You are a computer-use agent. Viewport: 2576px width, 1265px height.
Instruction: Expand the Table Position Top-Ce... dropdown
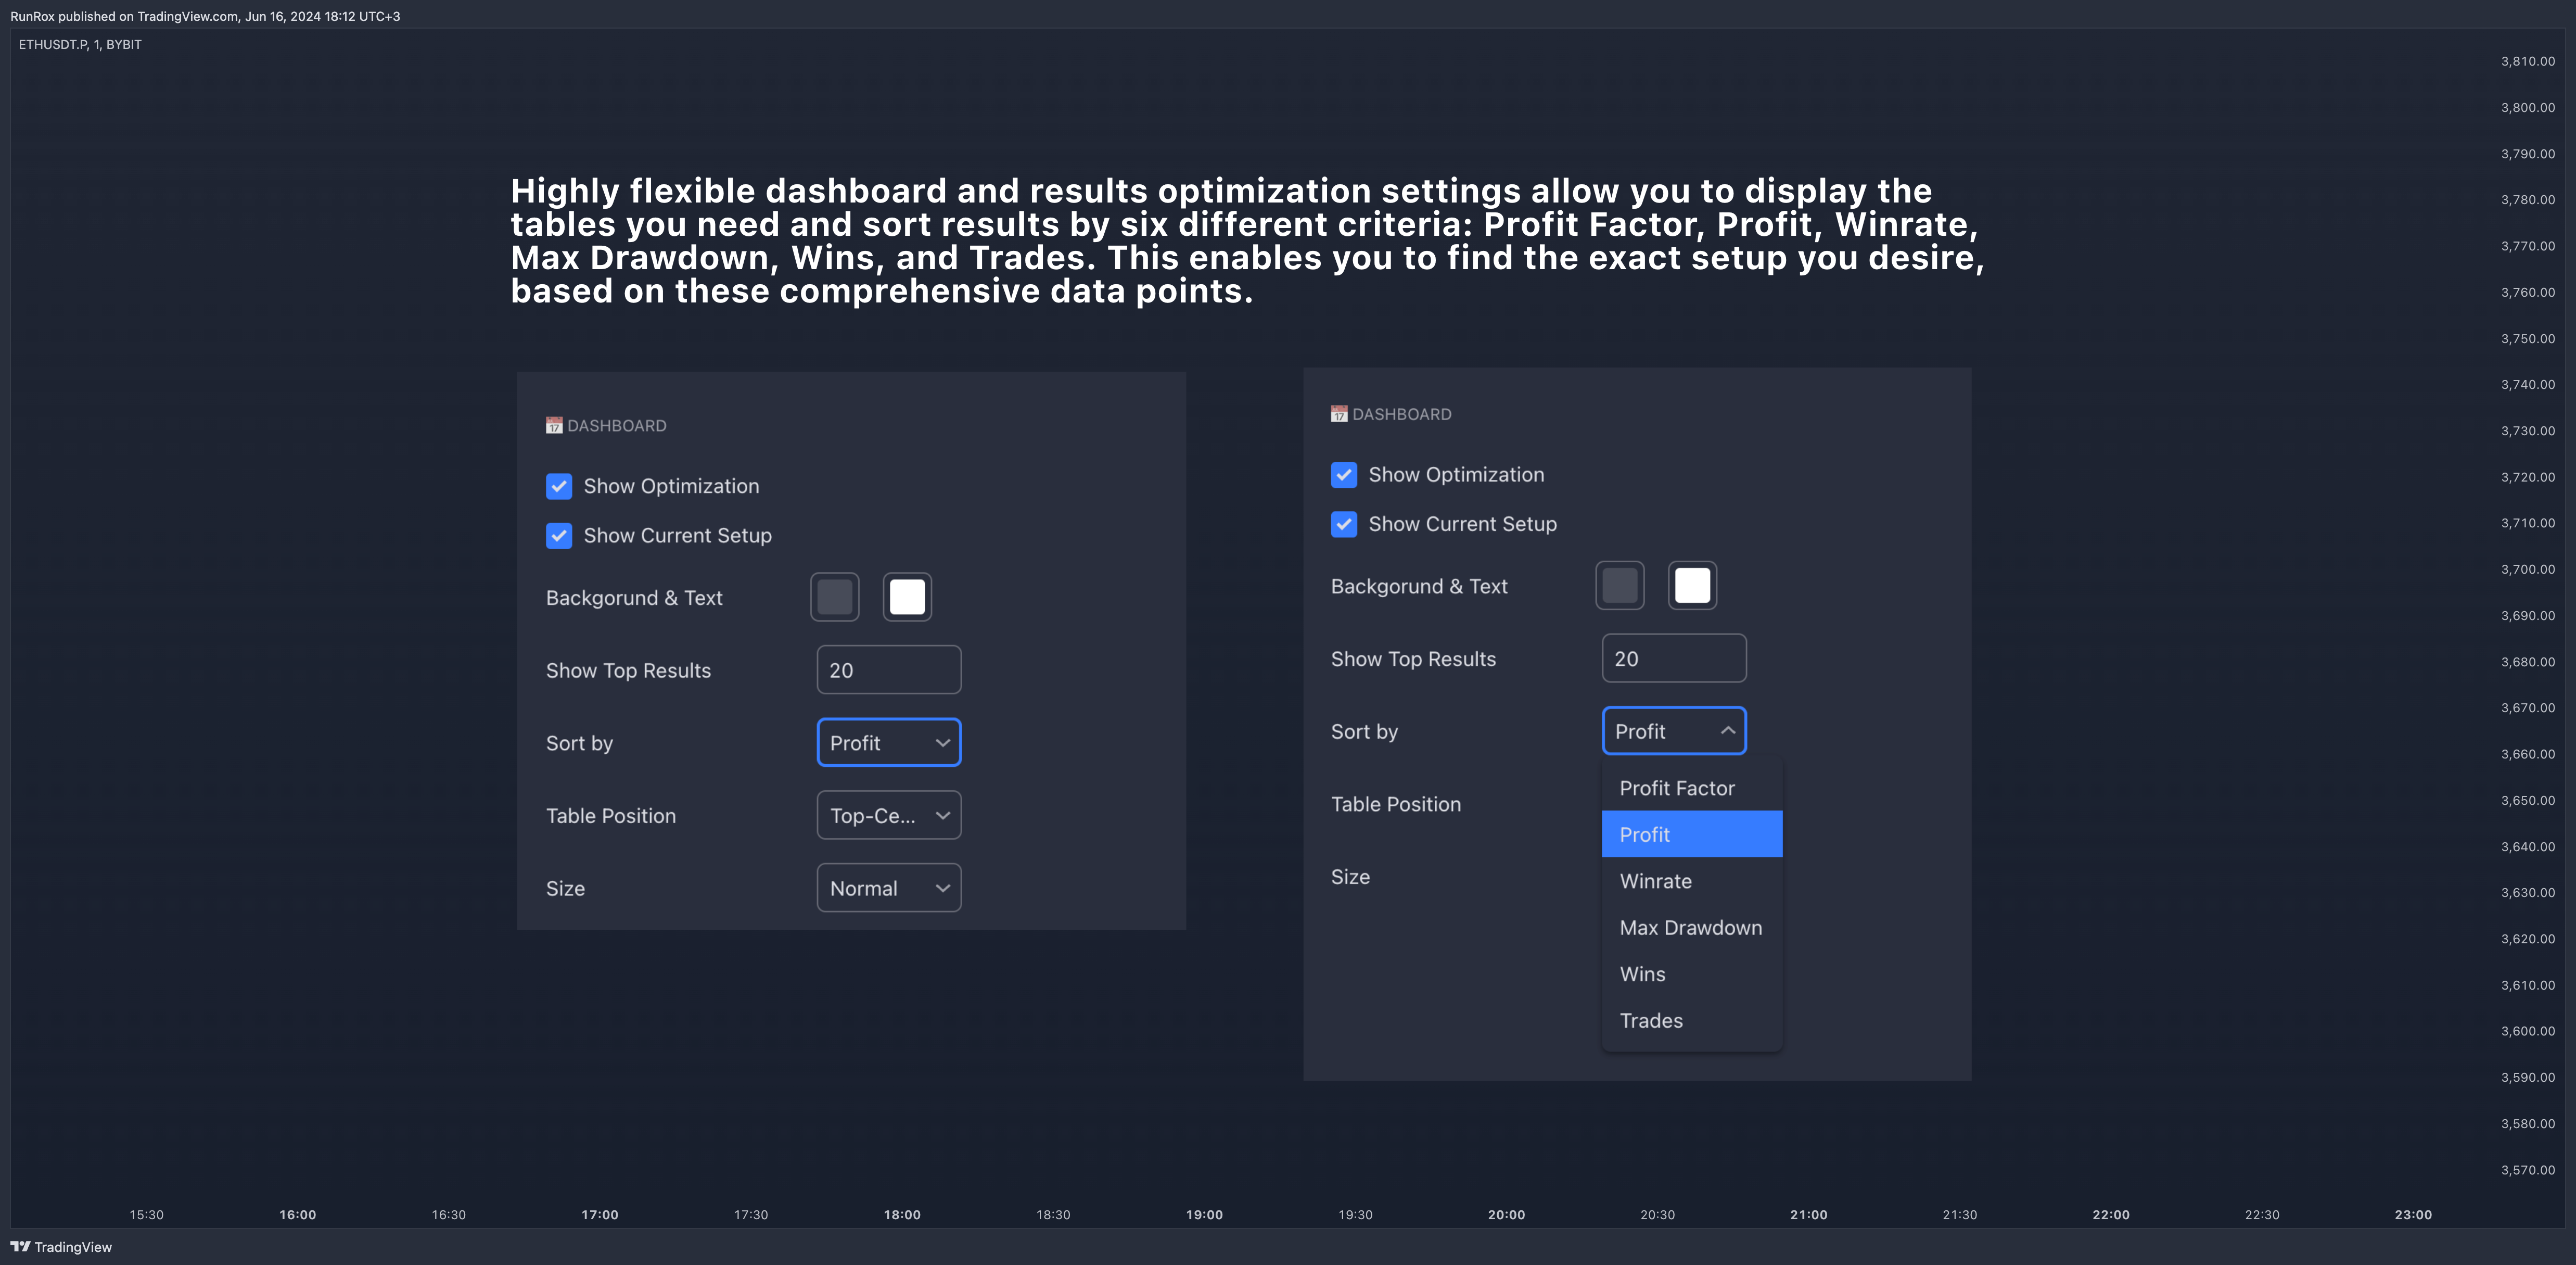[x=888, y=816]
